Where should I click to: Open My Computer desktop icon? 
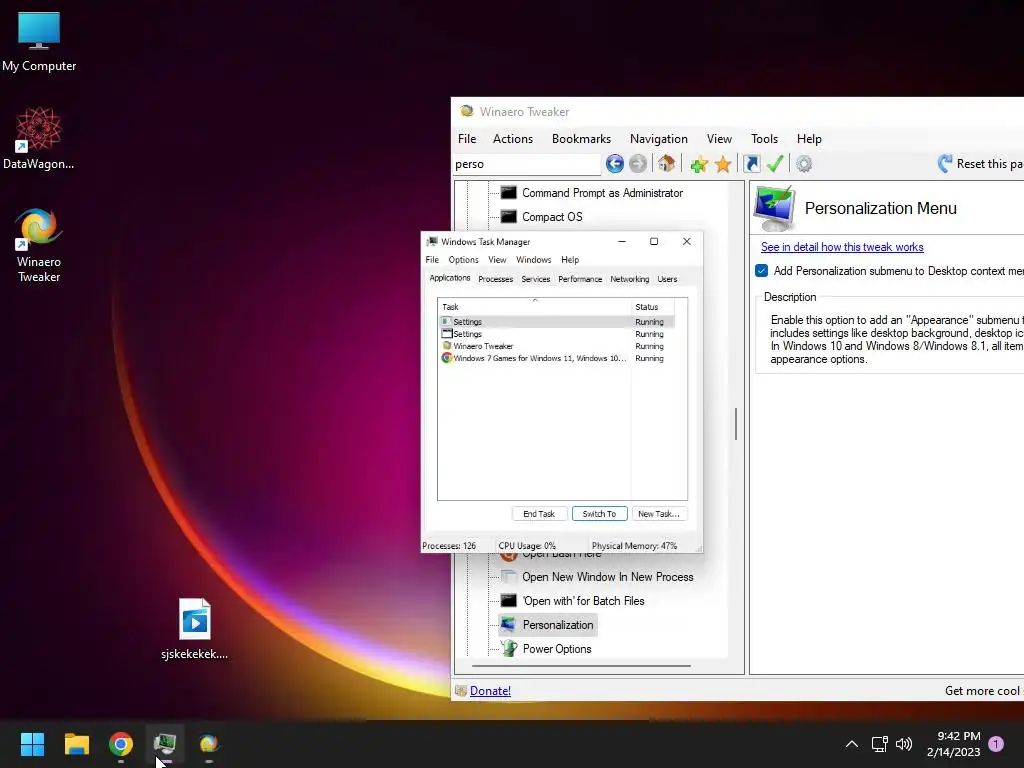pos(39,41)
